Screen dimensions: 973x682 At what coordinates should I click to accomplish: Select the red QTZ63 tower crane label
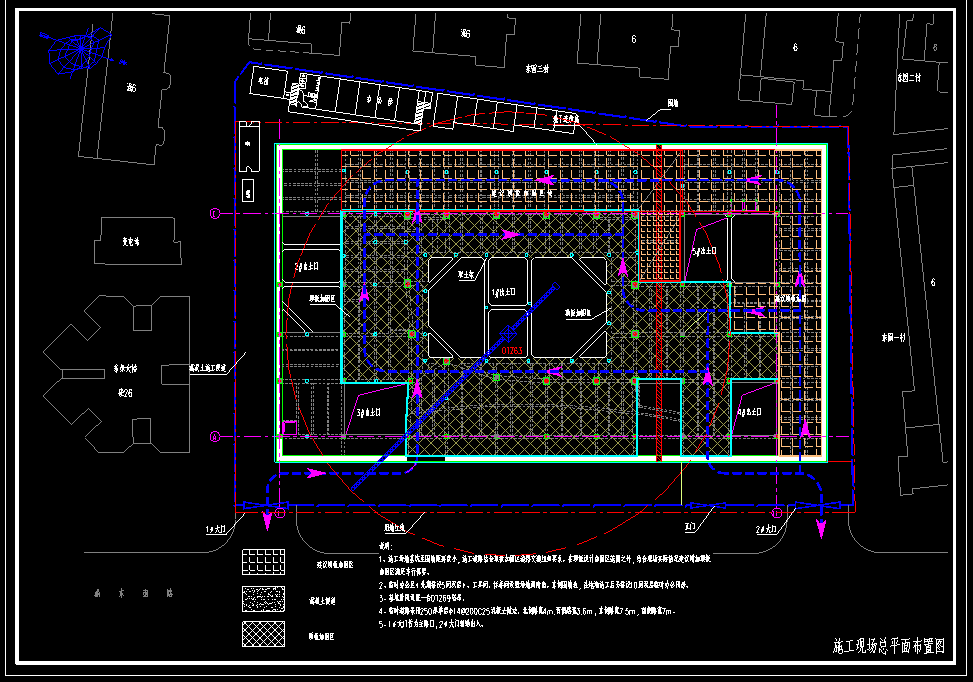coord(512,350)
